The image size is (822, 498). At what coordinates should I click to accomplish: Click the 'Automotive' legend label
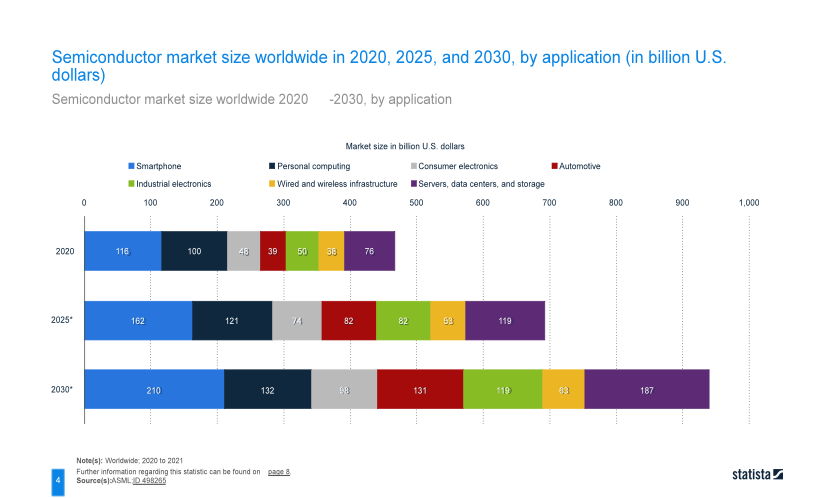(580, 166)
